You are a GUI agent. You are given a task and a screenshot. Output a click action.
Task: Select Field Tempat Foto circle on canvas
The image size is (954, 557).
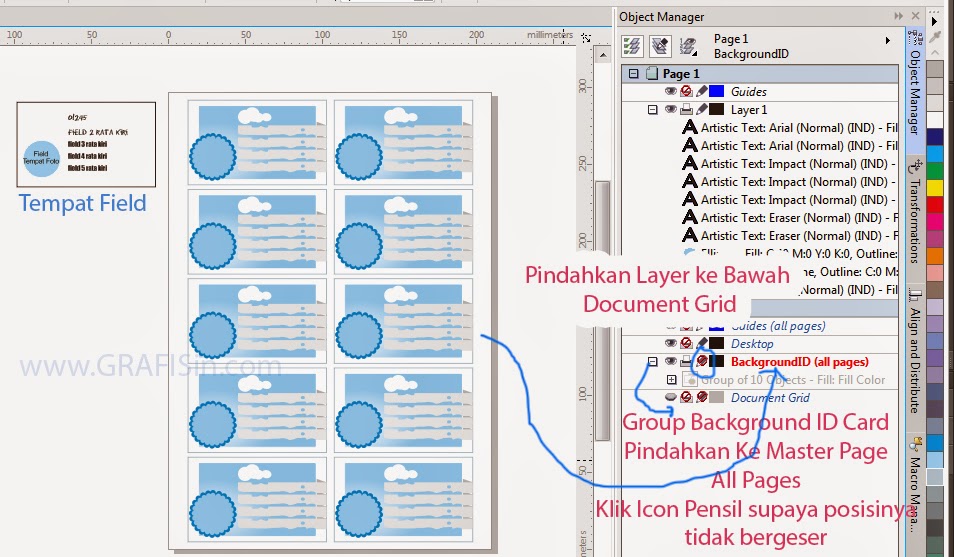(41, 158)
